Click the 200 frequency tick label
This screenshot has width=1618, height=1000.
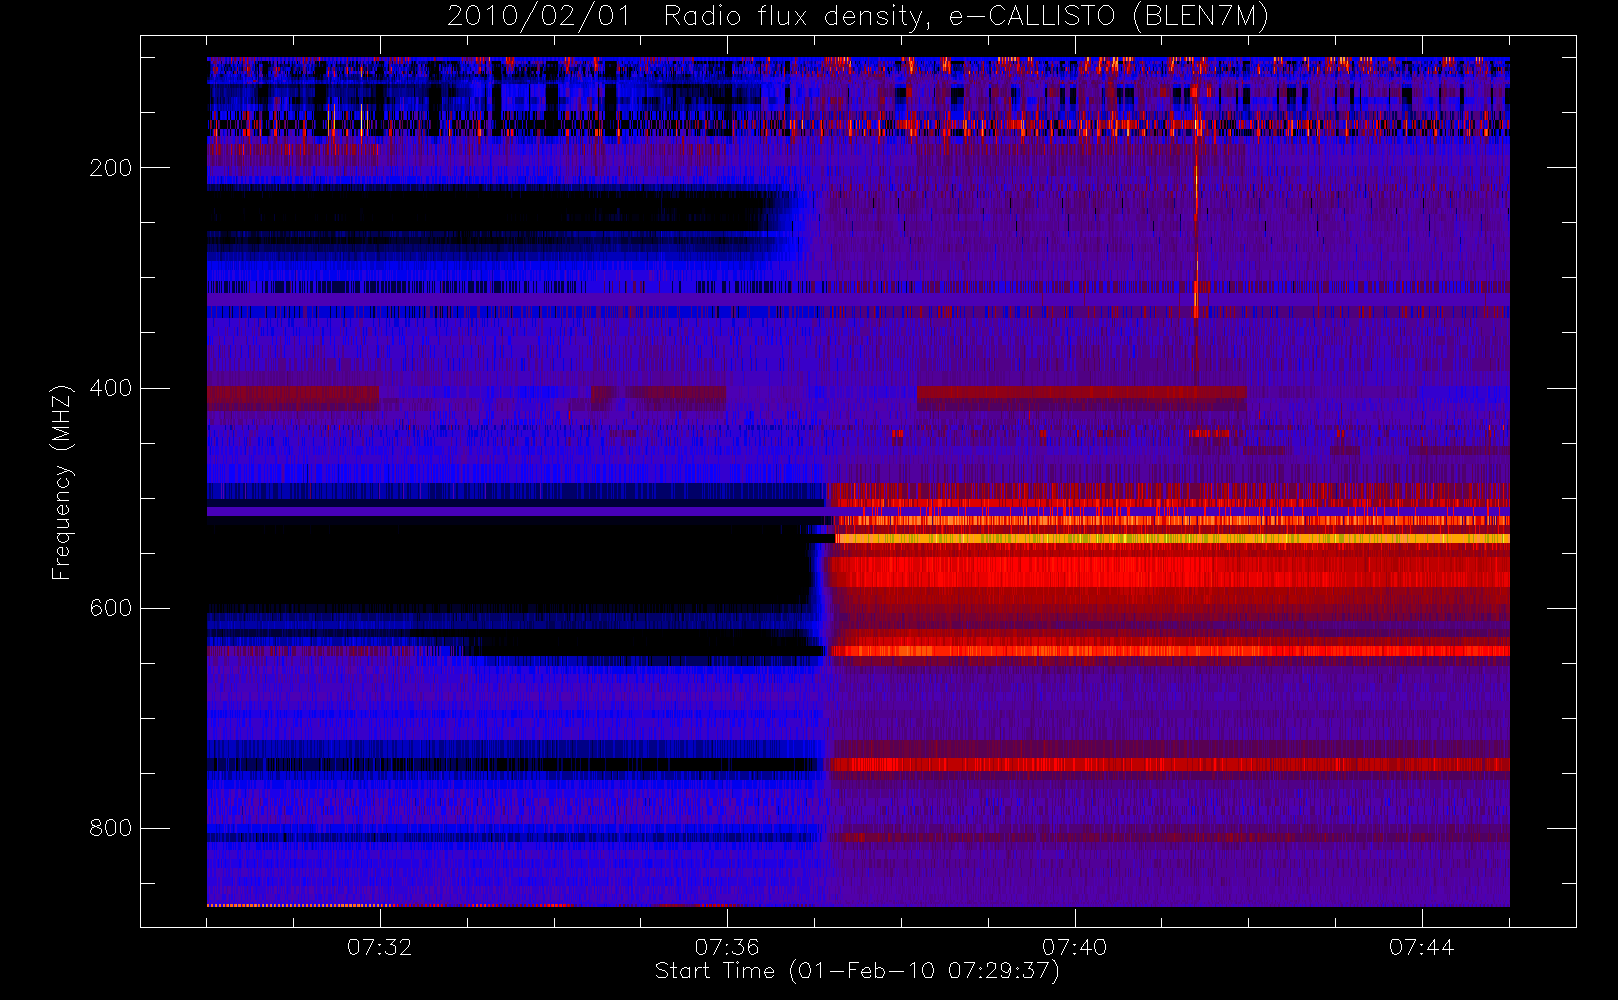coord(110,168)
